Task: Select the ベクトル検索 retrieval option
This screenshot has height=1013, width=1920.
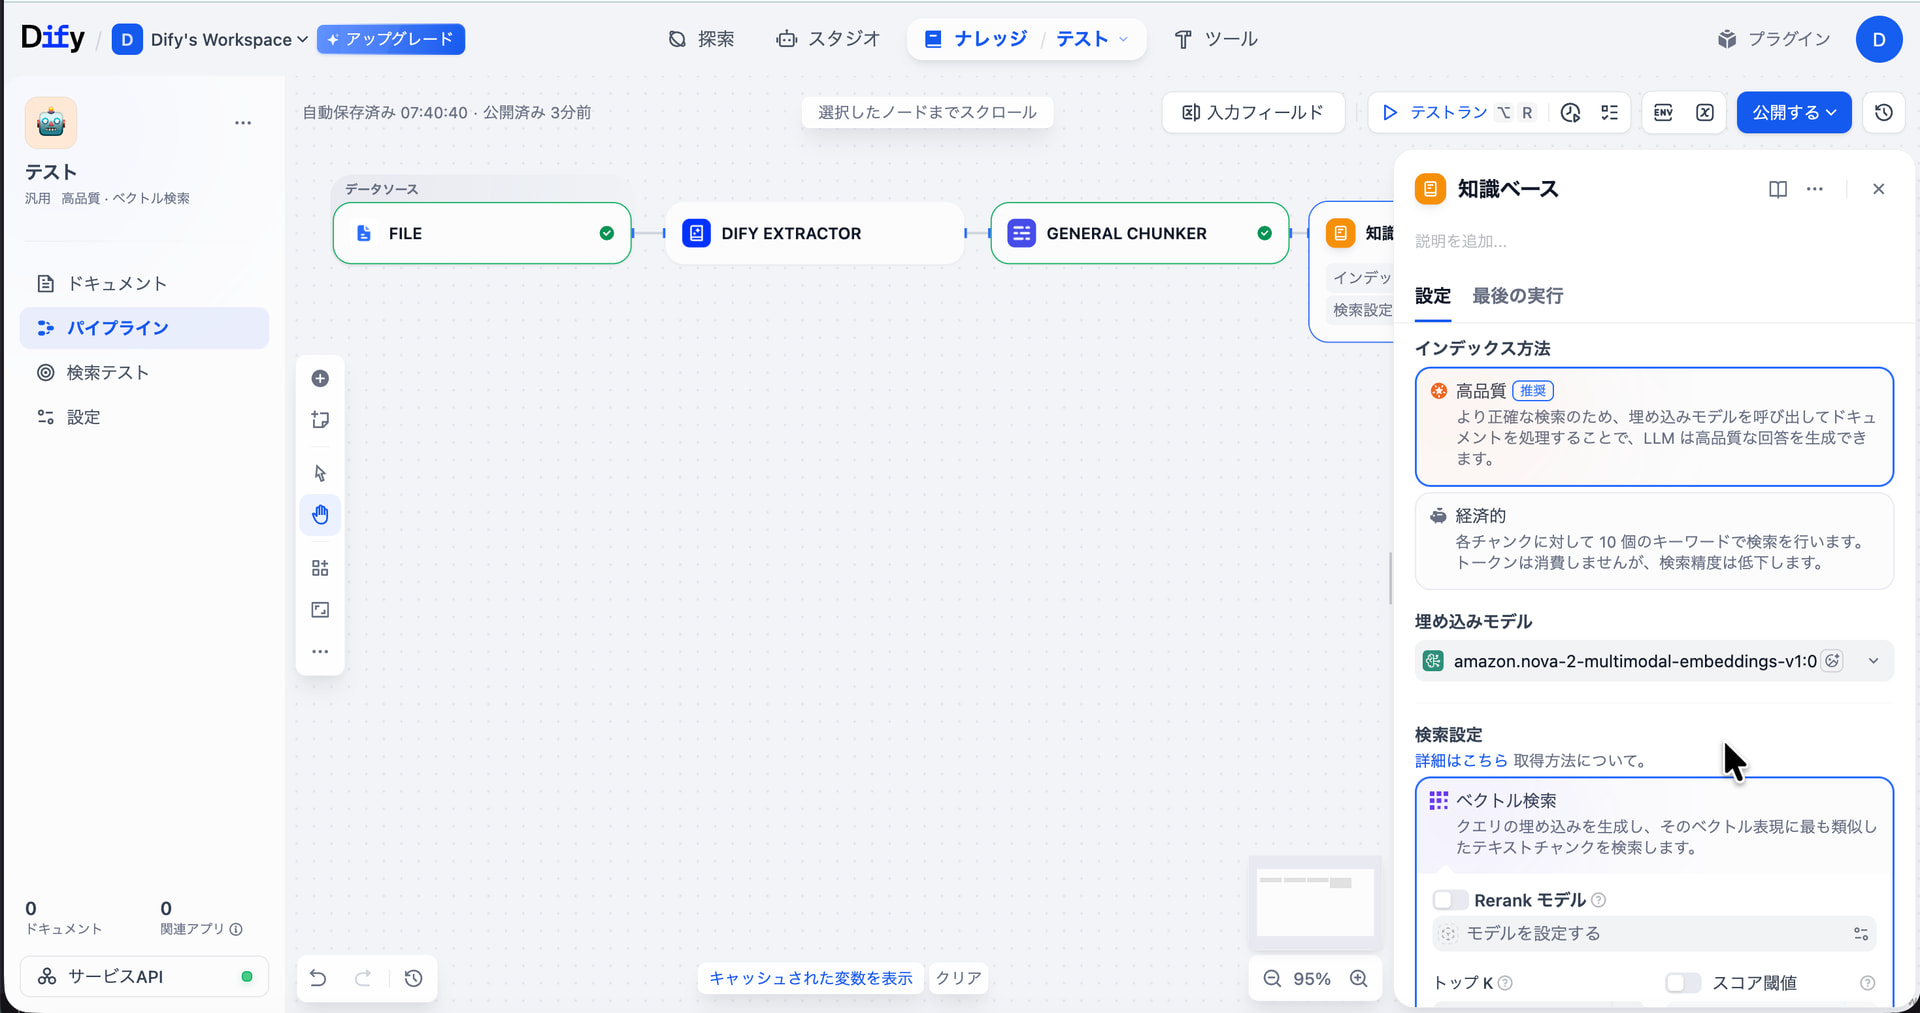Action: coord(1654,824)
